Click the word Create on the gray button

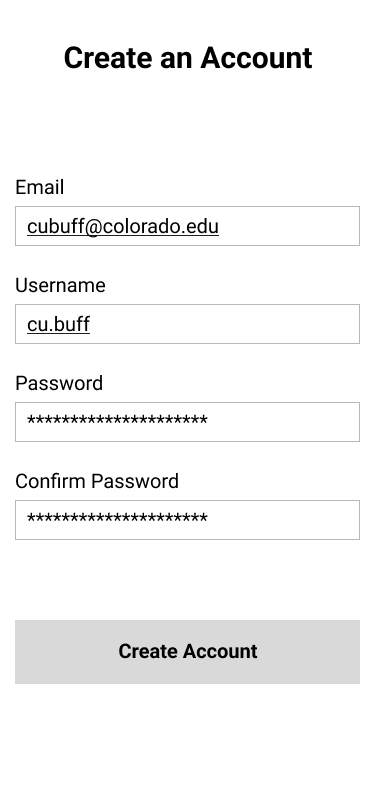coord(147,651)
